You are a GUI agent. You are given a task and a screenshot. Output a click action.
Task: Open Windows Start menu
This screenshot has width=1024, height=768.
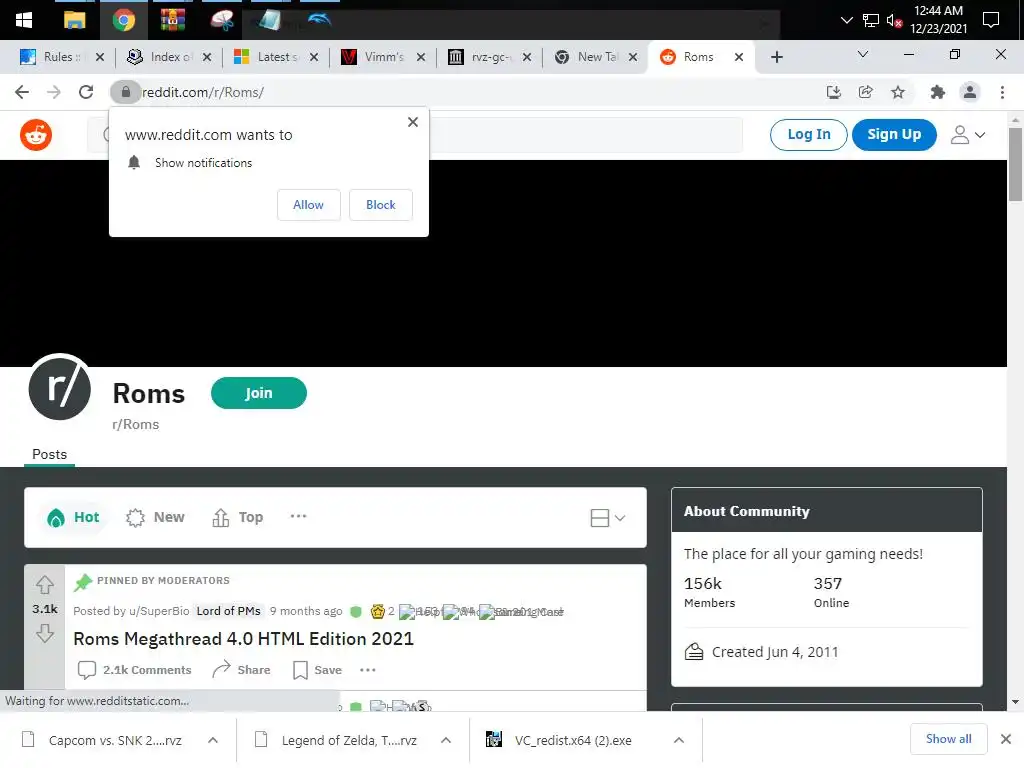(24, 20)
